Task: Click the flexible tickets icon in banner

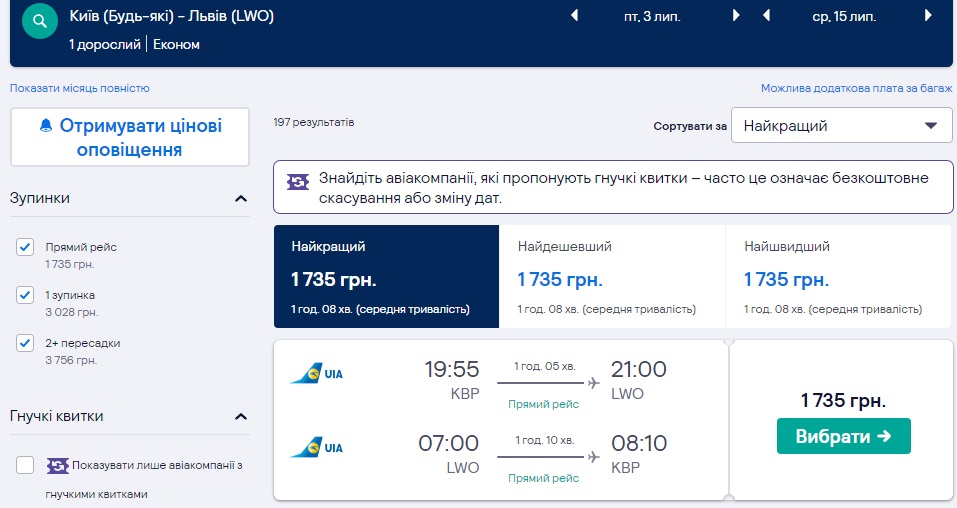Action: 298,181
